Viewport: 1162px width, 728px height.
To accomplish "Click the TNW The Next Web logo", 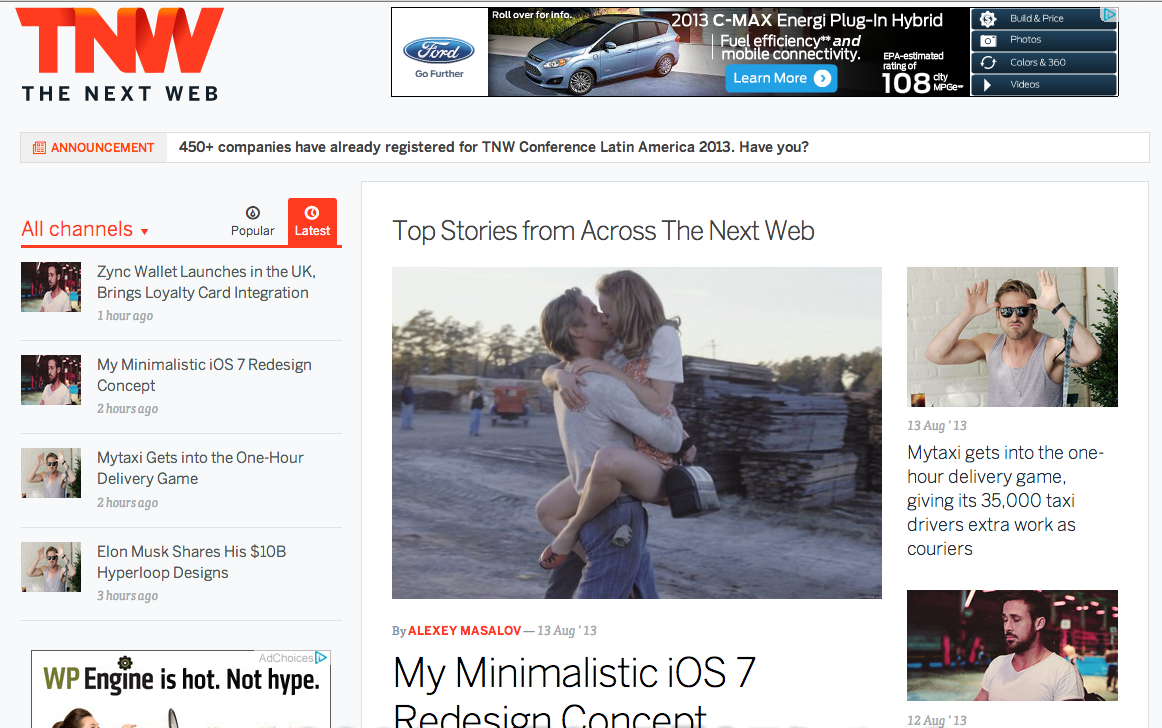I will [119, 54].
